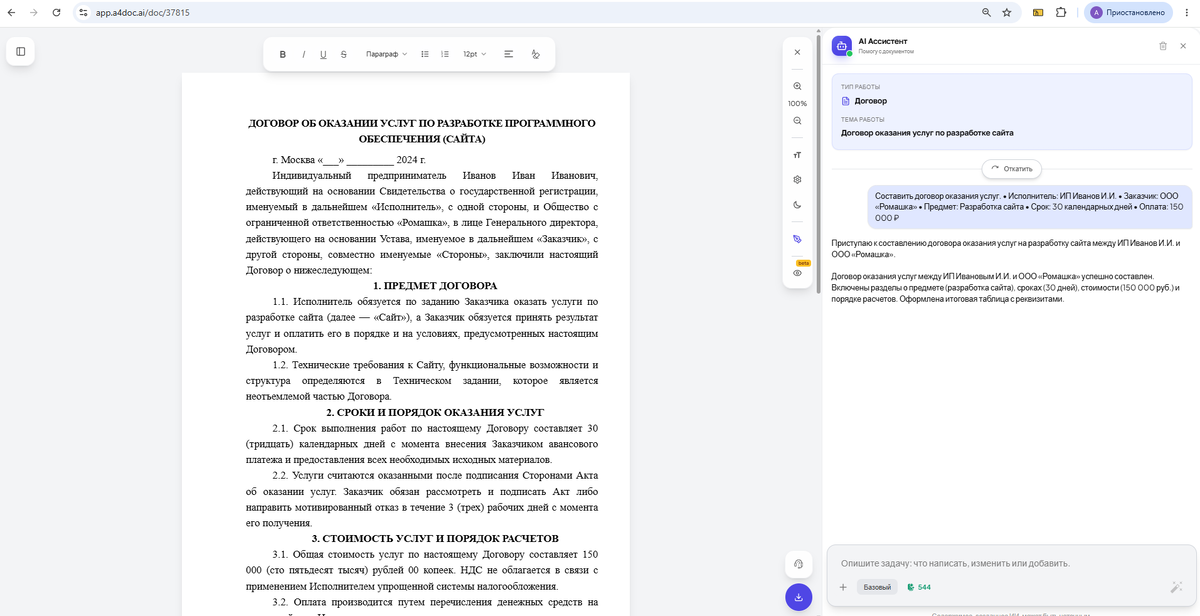Go forward in browser history
Viewport: 1200px width, 616px height.
34,12
